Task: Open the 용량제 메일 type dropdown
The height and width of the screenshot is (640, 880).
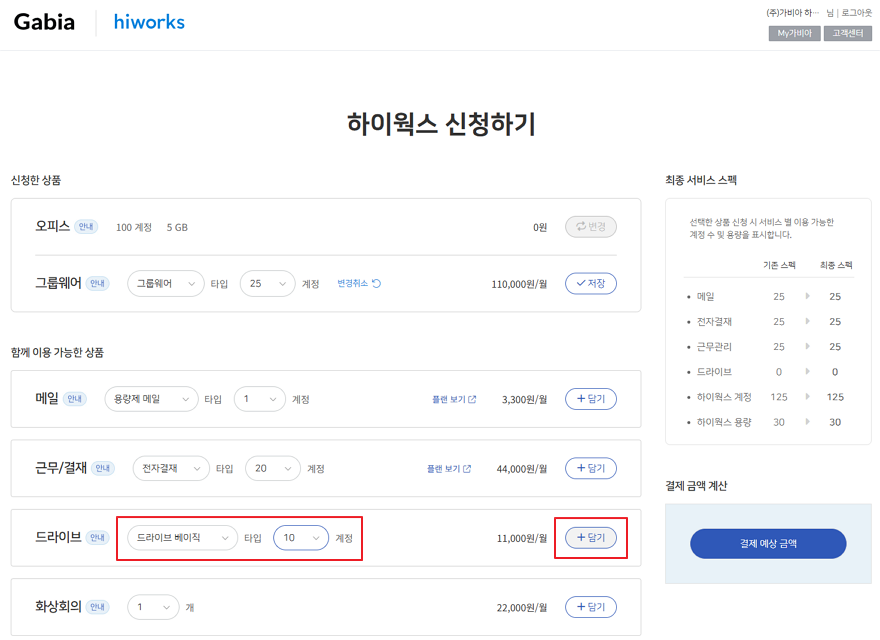Action: (x=150, y=399)
